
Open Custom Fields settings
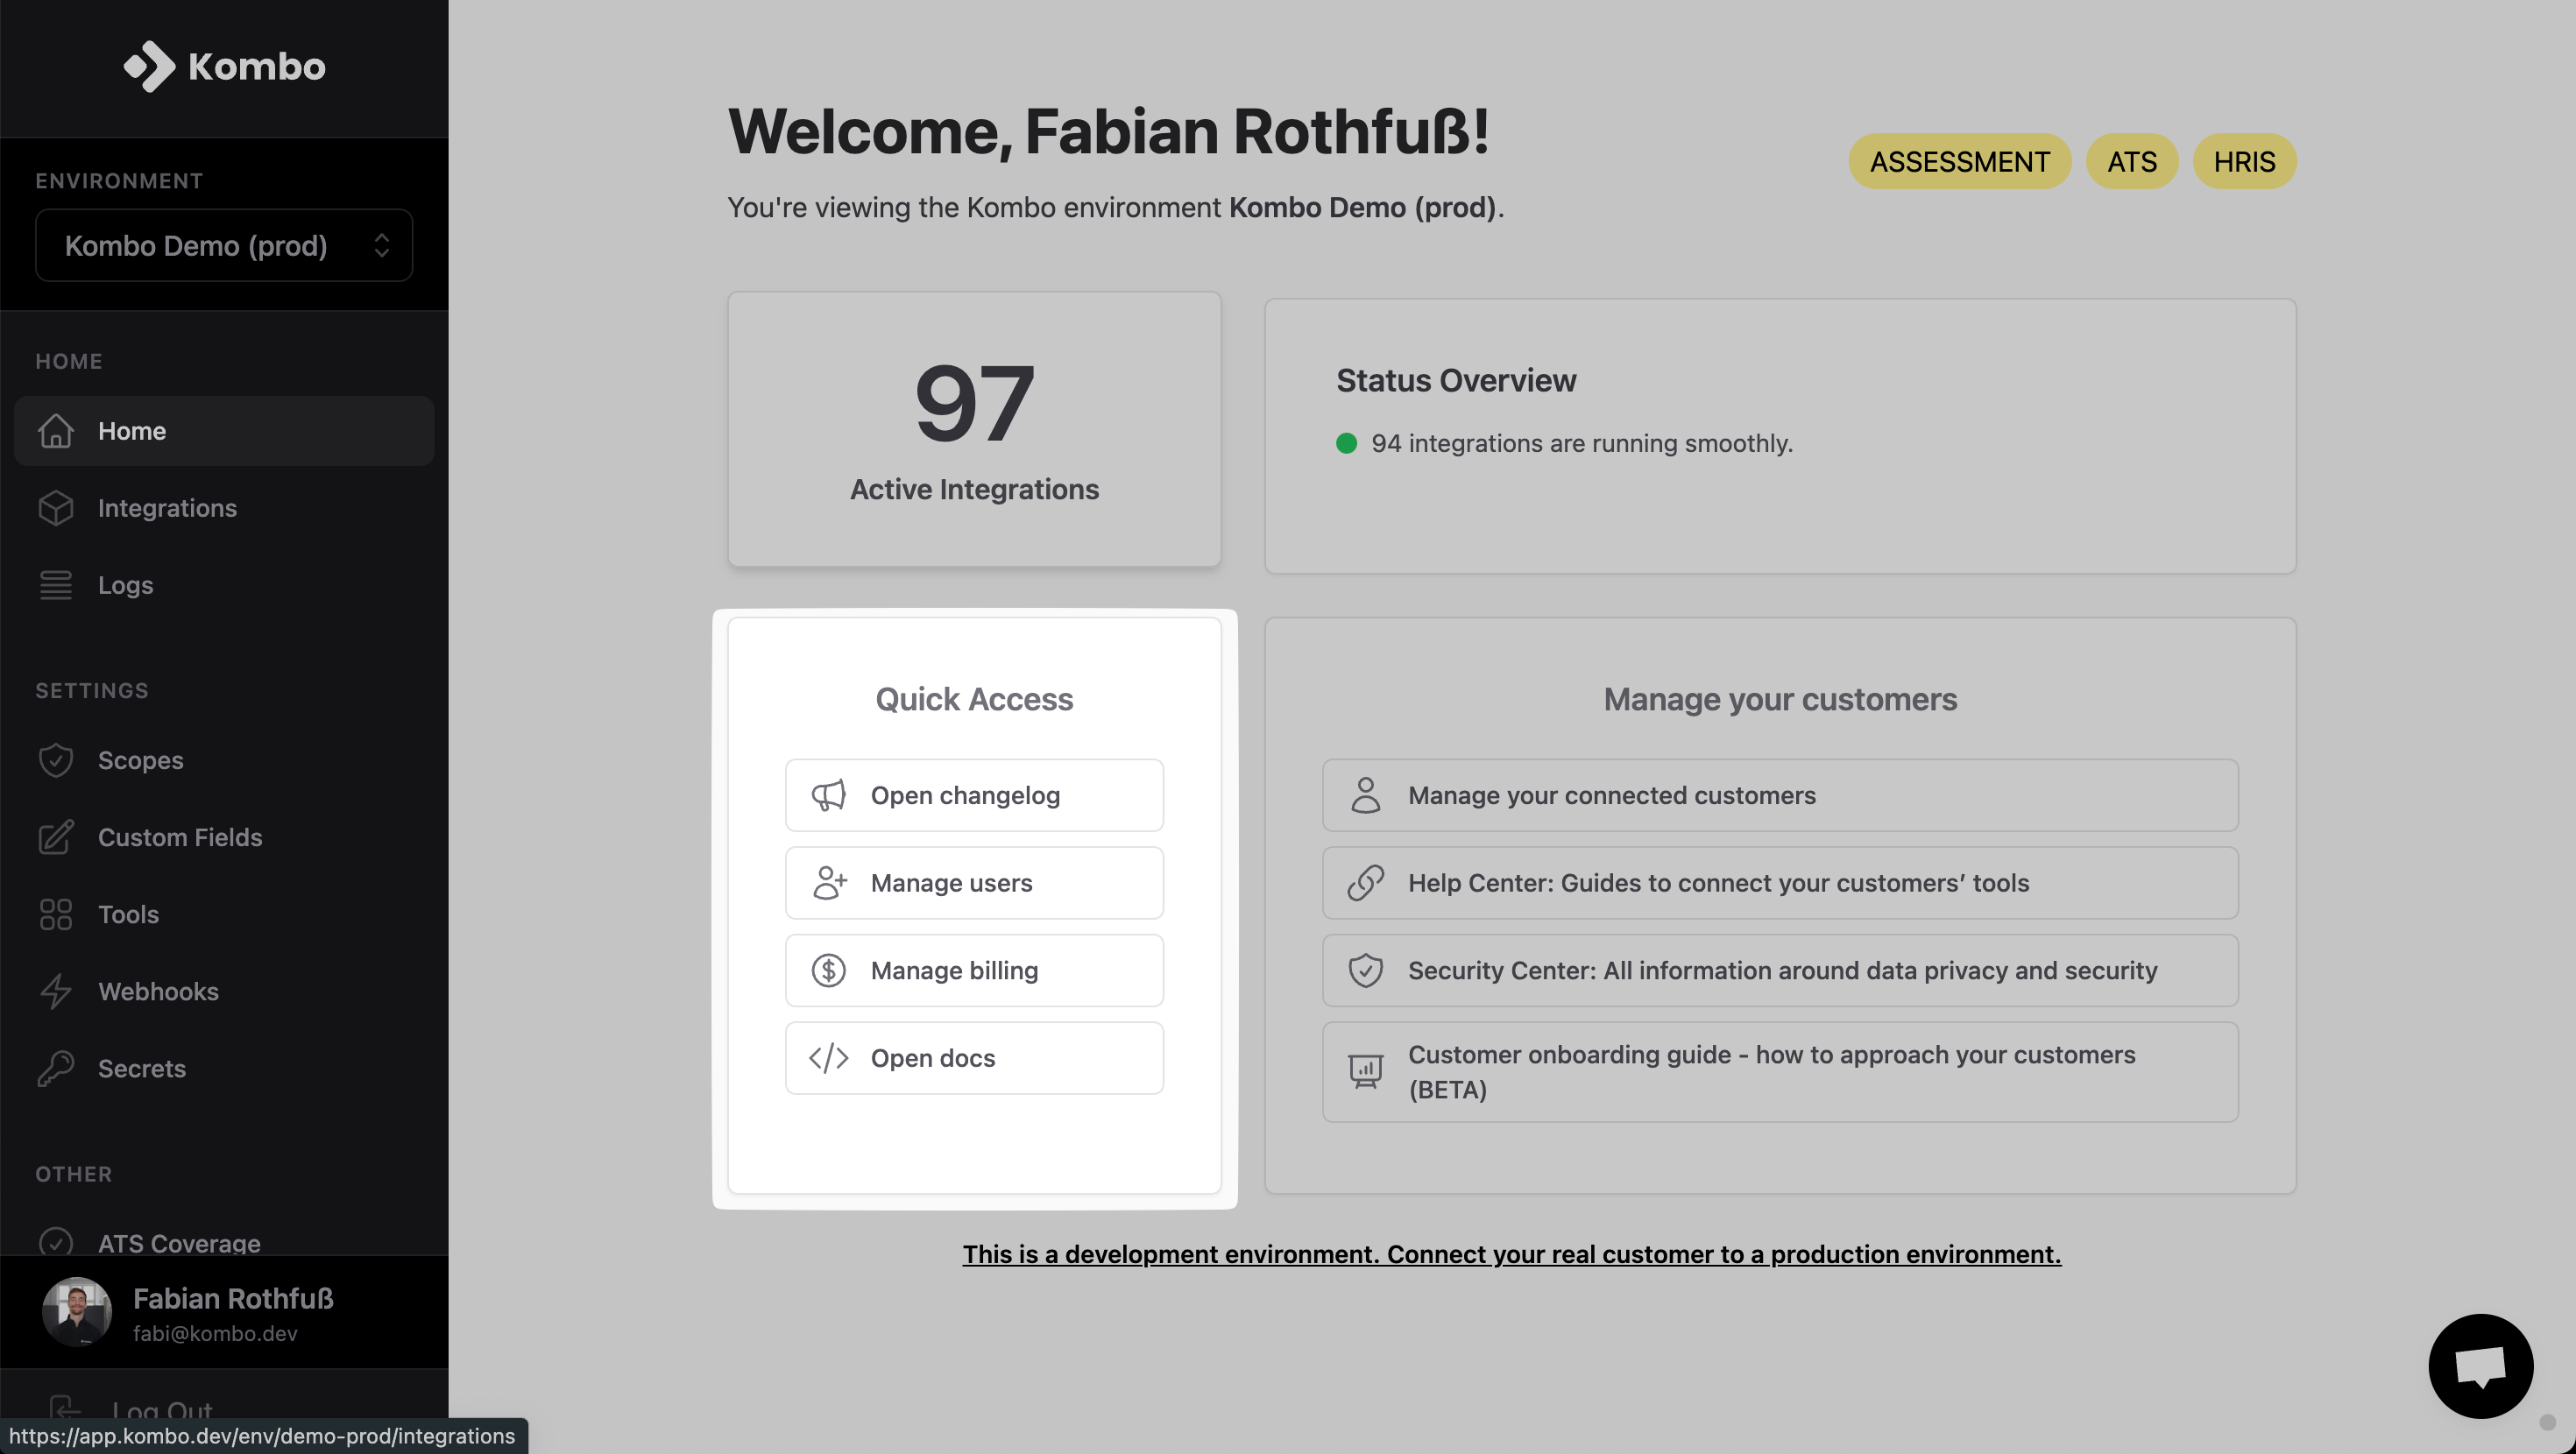pyautogui.click(x=224, y=837)
